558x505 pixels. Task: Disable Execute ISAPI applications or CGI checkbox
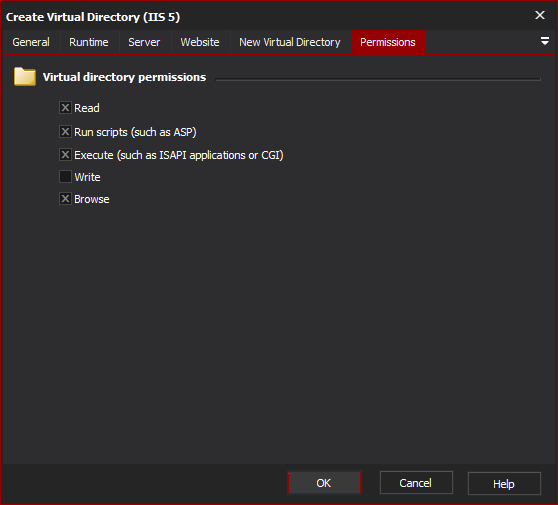click(x=65, y=155)
